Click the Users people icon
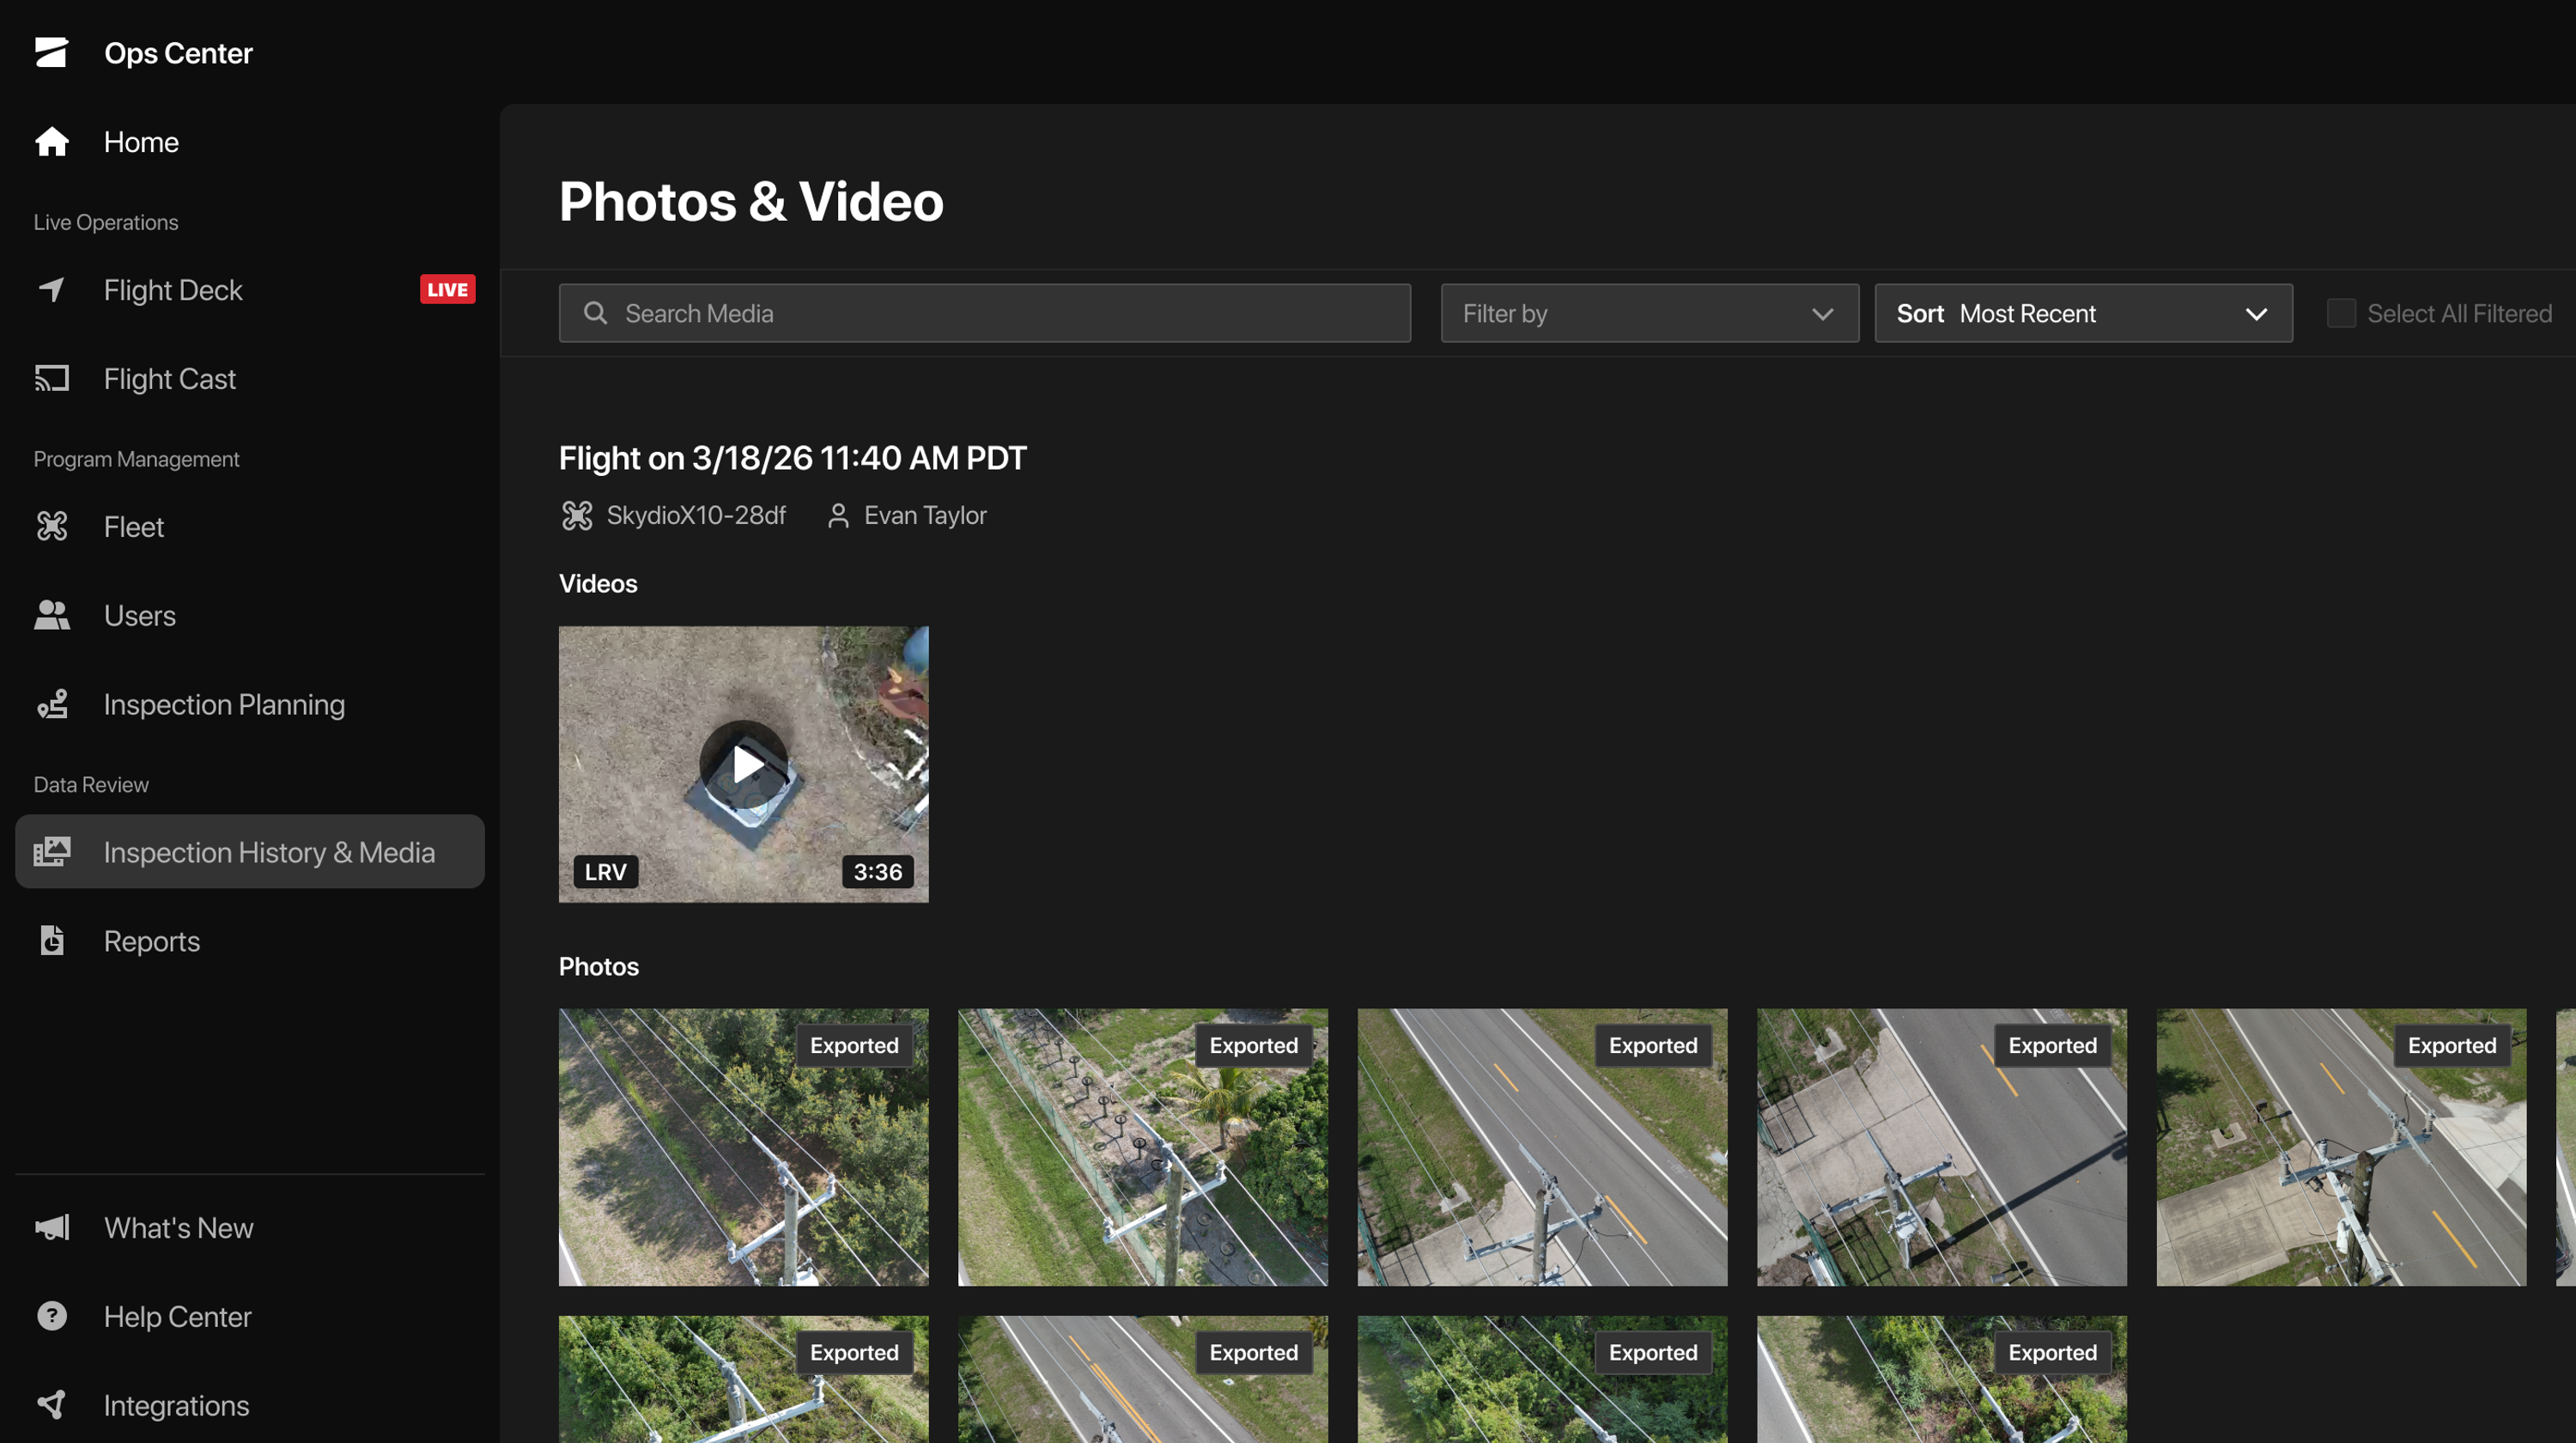This screenshot has height=1443, width=2576. [x=52, y=616]
